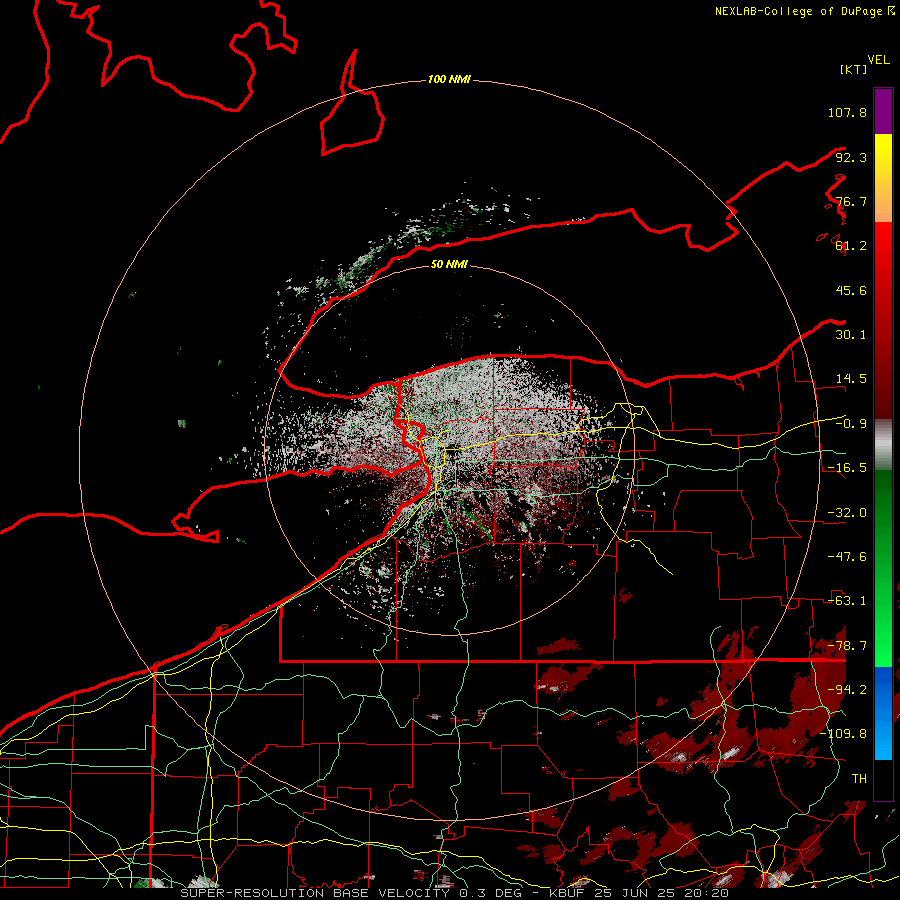900x900 pixels.
Task: Click the -63.1 scale label
Action: tap(847, 601)
